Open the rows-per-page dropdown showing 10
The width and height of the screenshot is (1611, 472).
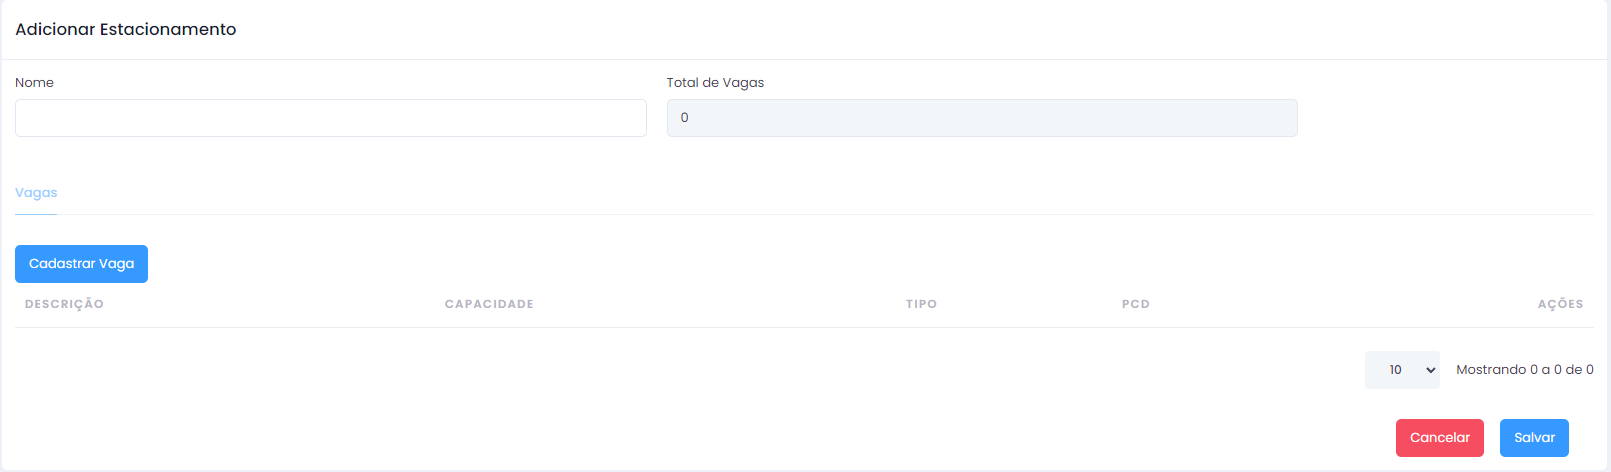pos(1402,370)
